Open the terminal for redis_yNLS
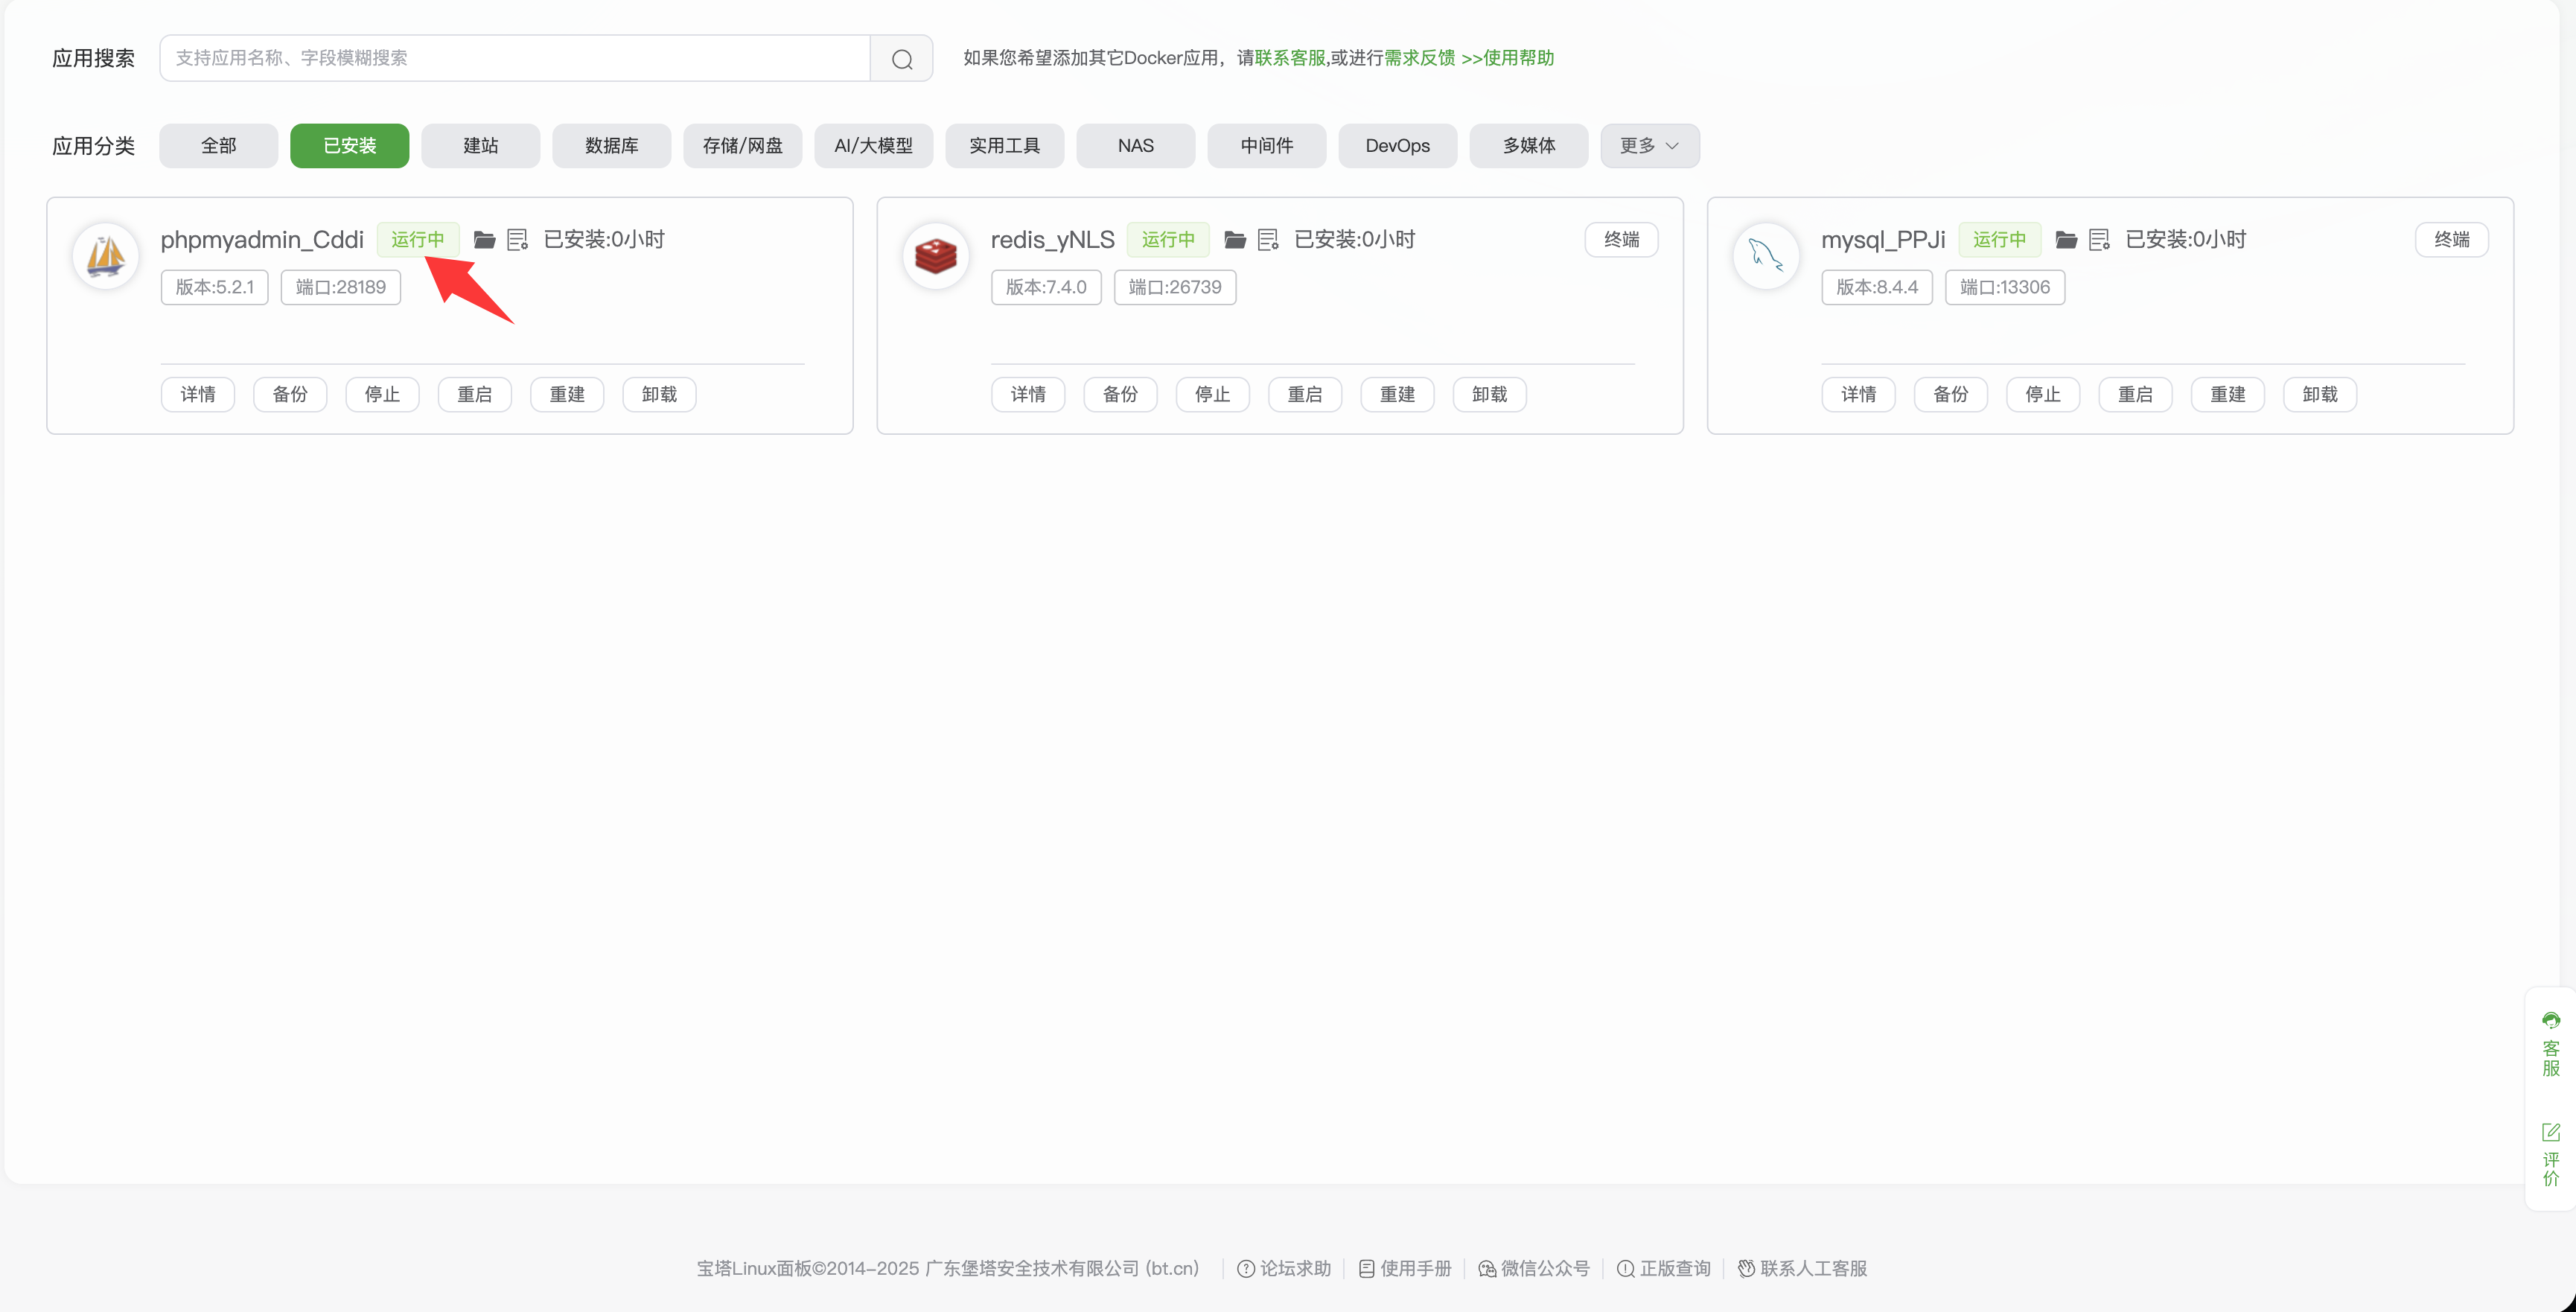The image size is (2576, 1312). [x=1621, y=240]
